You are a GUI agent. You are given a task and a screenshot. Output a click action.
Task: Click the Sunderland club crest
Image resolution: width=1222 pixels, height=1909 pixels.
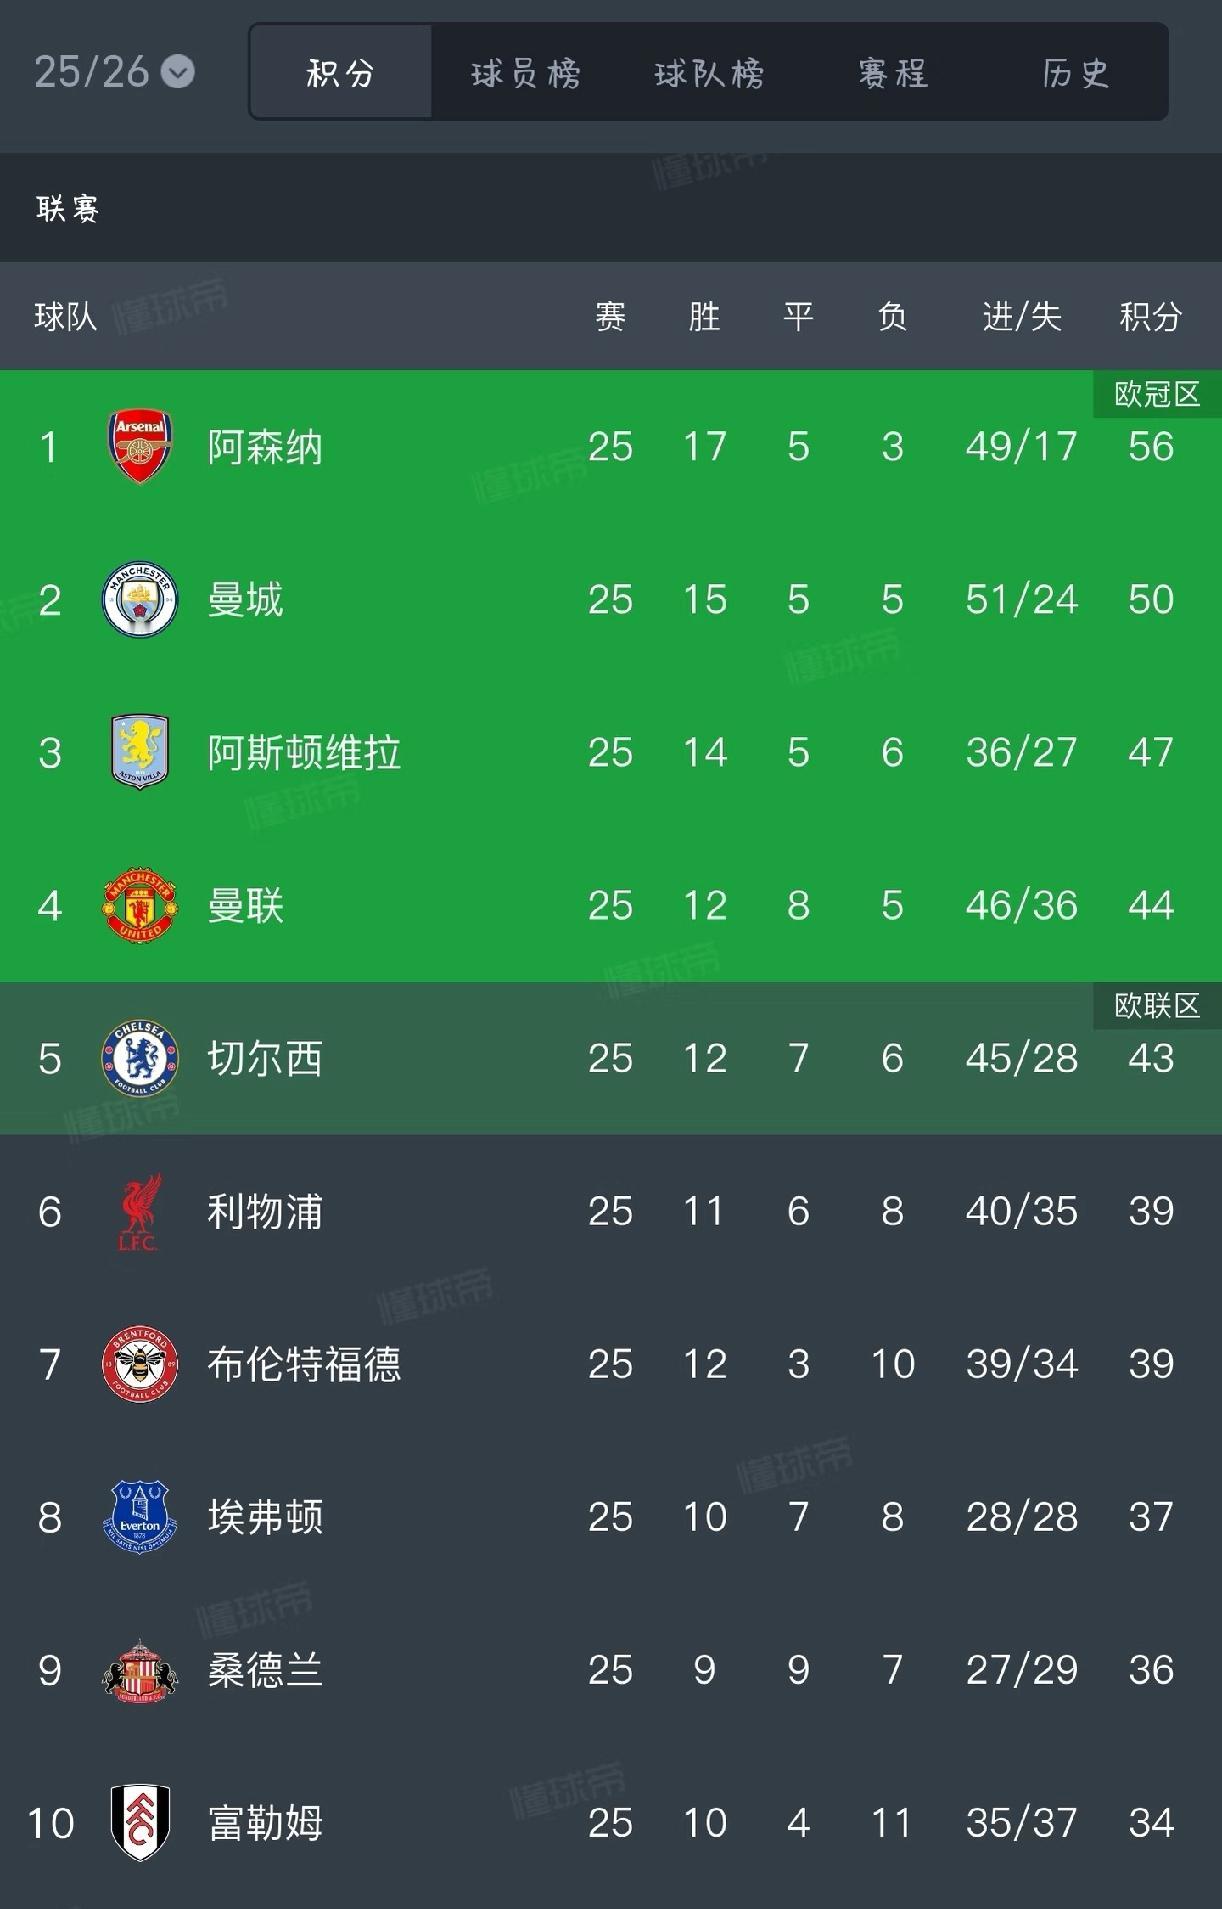pos(140,1670)
